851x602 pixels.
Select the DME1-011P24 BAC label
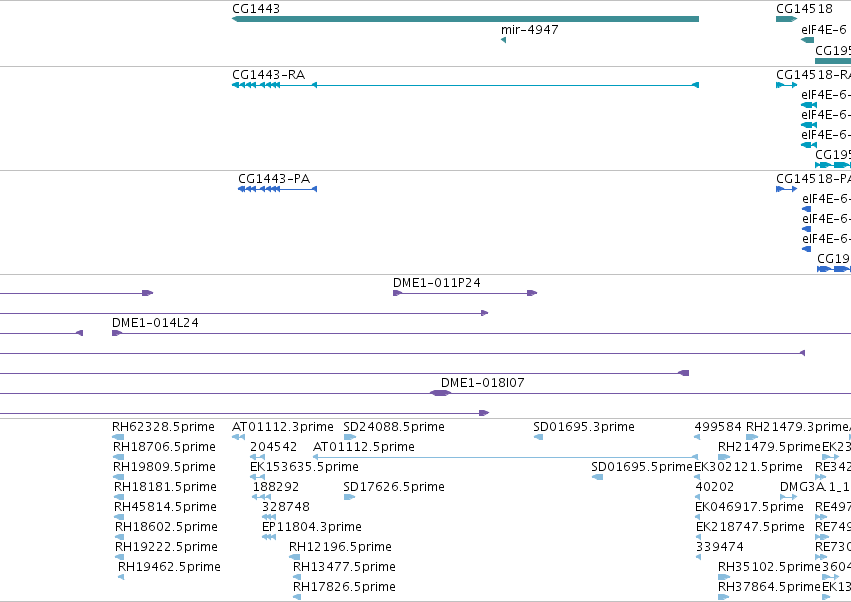pos(436,283)
